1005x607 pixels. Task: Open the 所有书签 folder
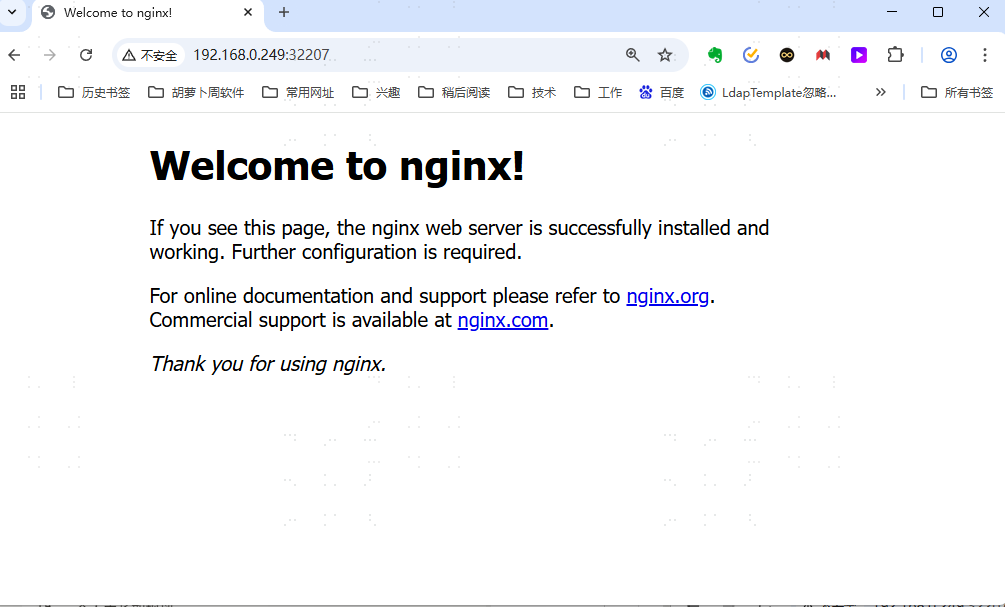point(956,92)
